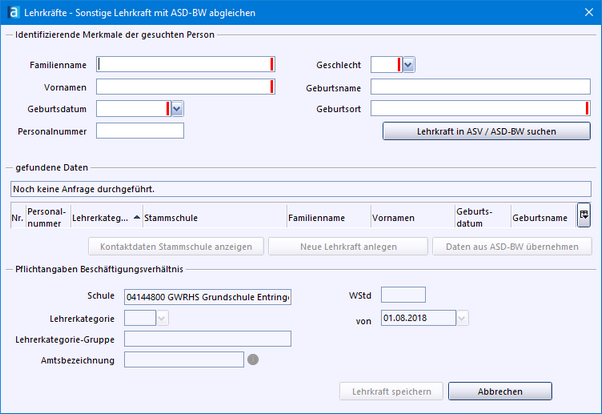The width and height of the screenshot is (602, 414).
Task: Expand the 'von' date dropdown
Action: tap(463, 318)
